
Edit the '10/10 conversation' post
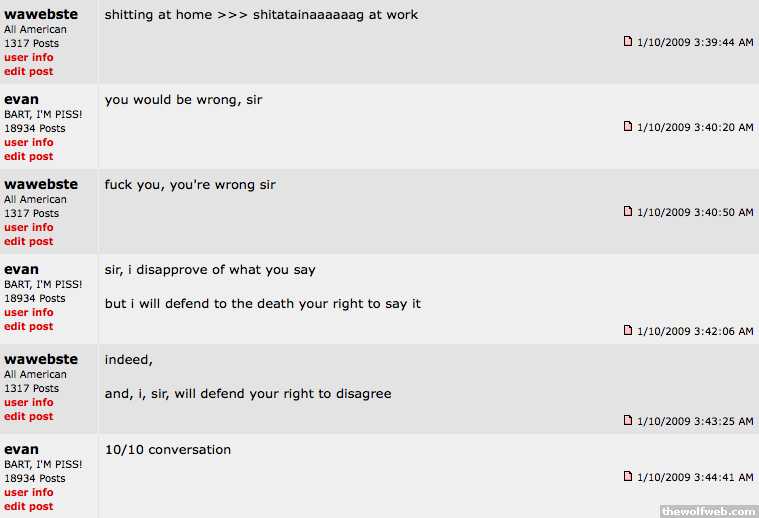click(29, 506)
